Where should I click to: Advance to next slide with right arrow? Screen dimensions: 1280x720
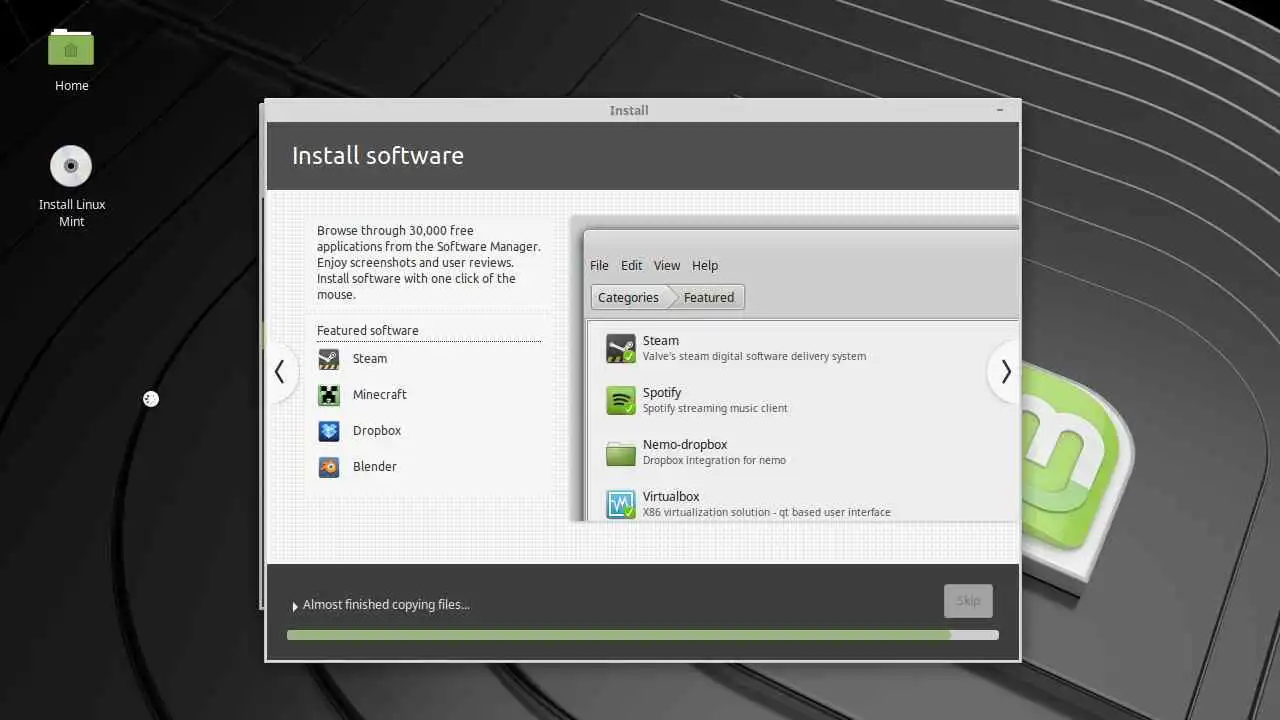[x=1005, y=372]
